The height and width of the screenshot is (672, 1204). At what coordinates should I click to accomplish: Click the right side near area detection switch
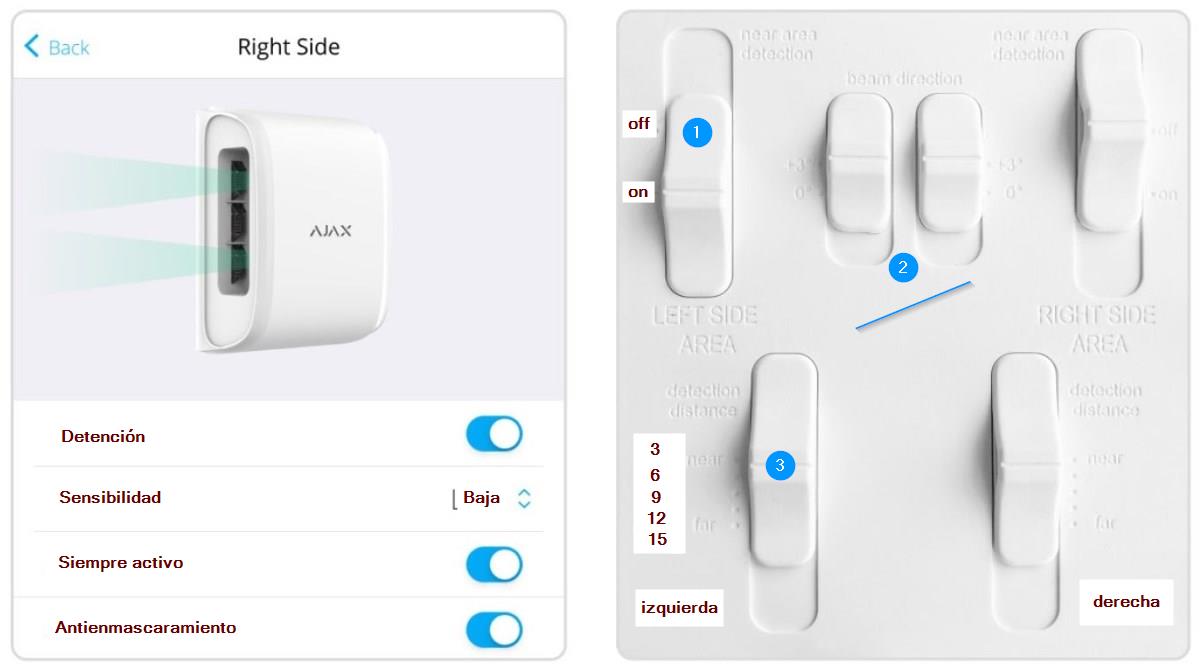point(1110,127)
